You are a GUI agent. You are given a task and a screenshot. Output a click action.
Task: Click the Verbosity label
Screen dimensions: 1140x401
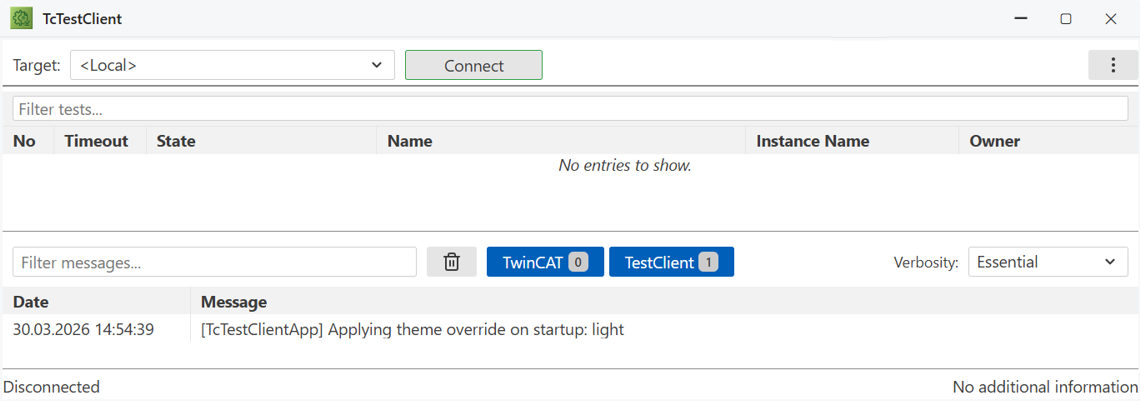point(926,262)
